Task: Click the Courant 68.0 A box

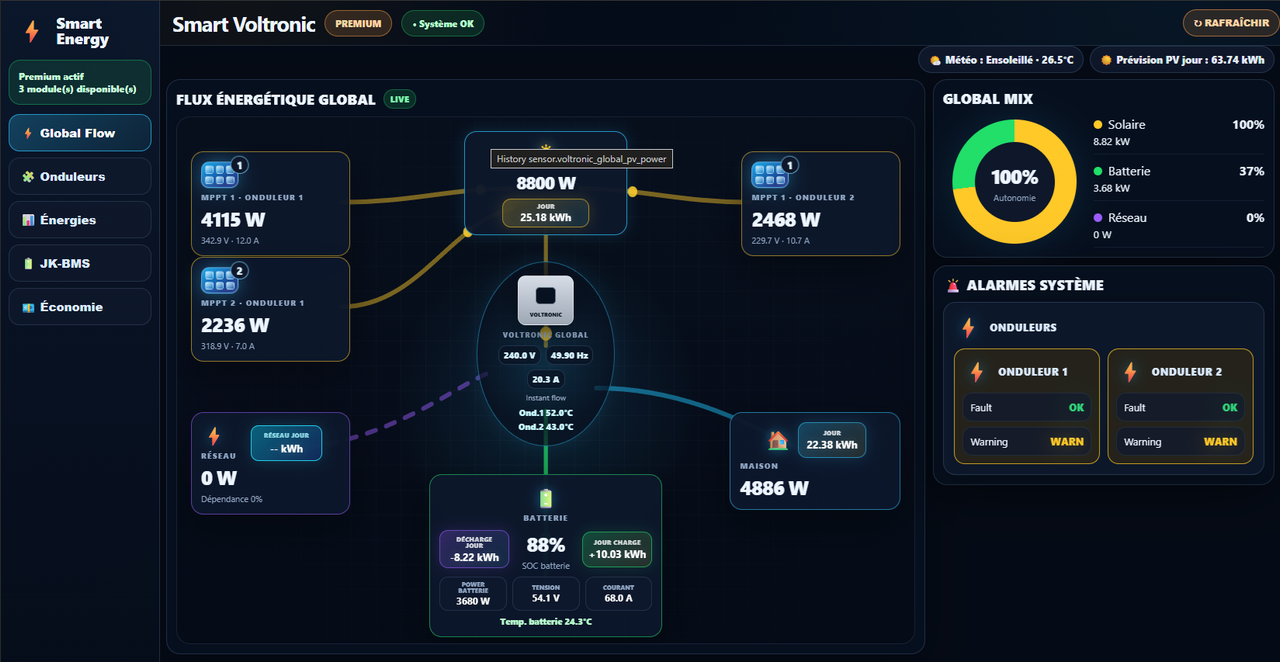Action: 618,594
